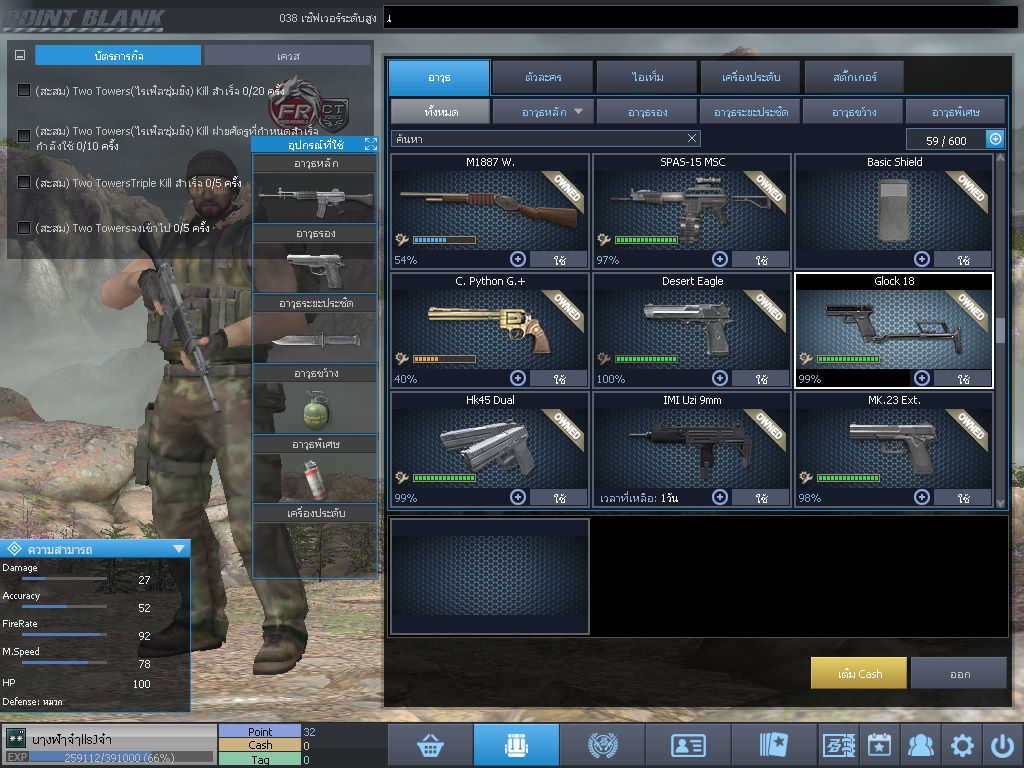The image size is (1024, 768).
Task: Click the Damage stat bar
Action: pyautogui.click(x=65, y=579)
